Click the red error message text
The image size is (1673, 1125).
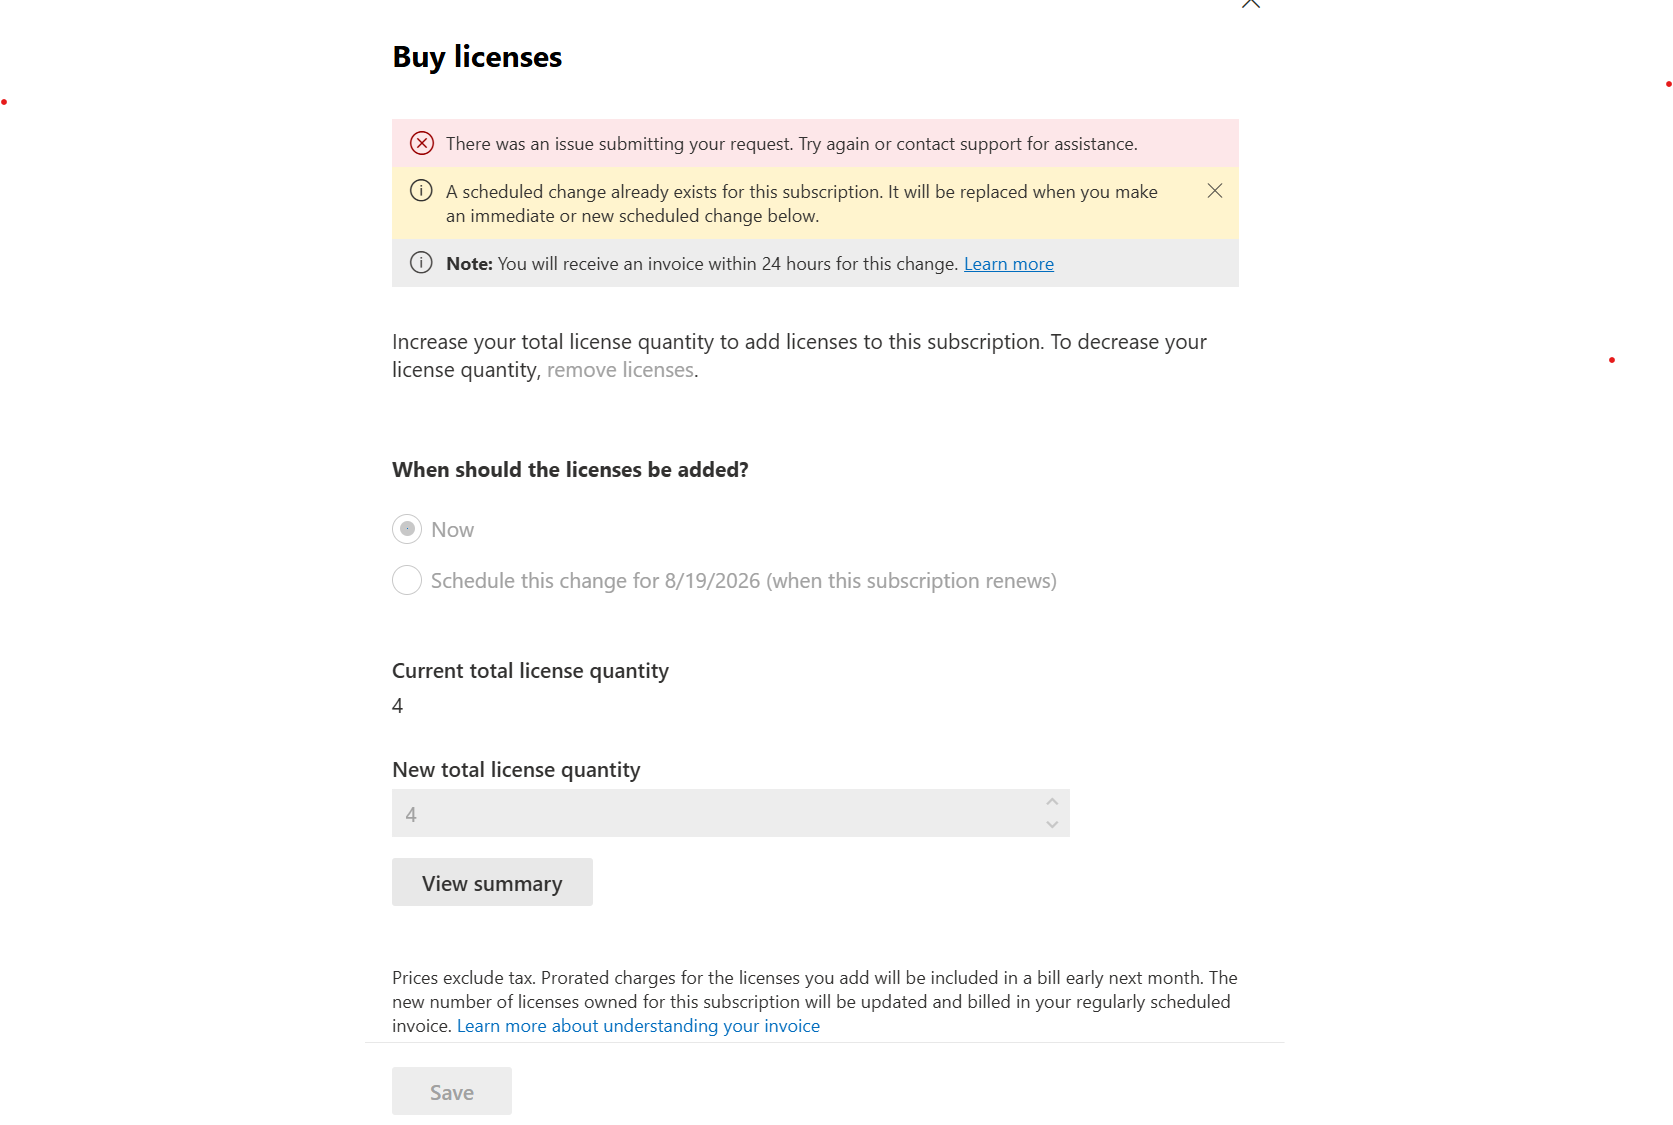[791, 144]
